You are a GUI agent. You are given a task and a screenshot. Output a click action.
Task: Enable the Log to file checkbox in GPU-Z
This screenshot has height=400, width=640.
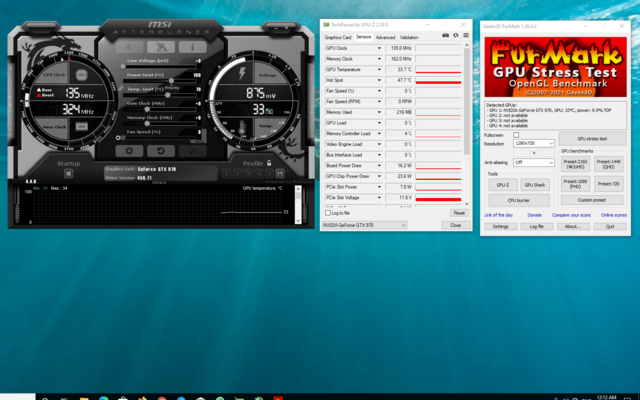[328, 213]
